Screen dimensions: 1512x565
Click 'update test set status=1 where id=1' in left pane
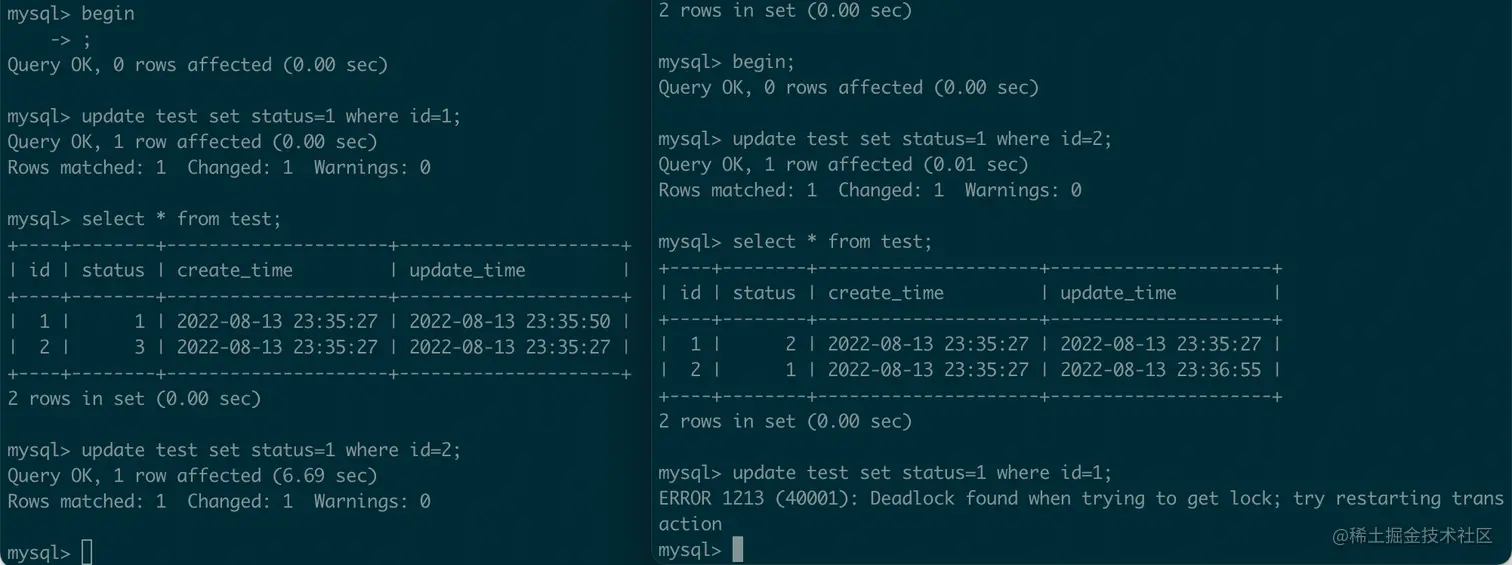[x=234, y=116]
